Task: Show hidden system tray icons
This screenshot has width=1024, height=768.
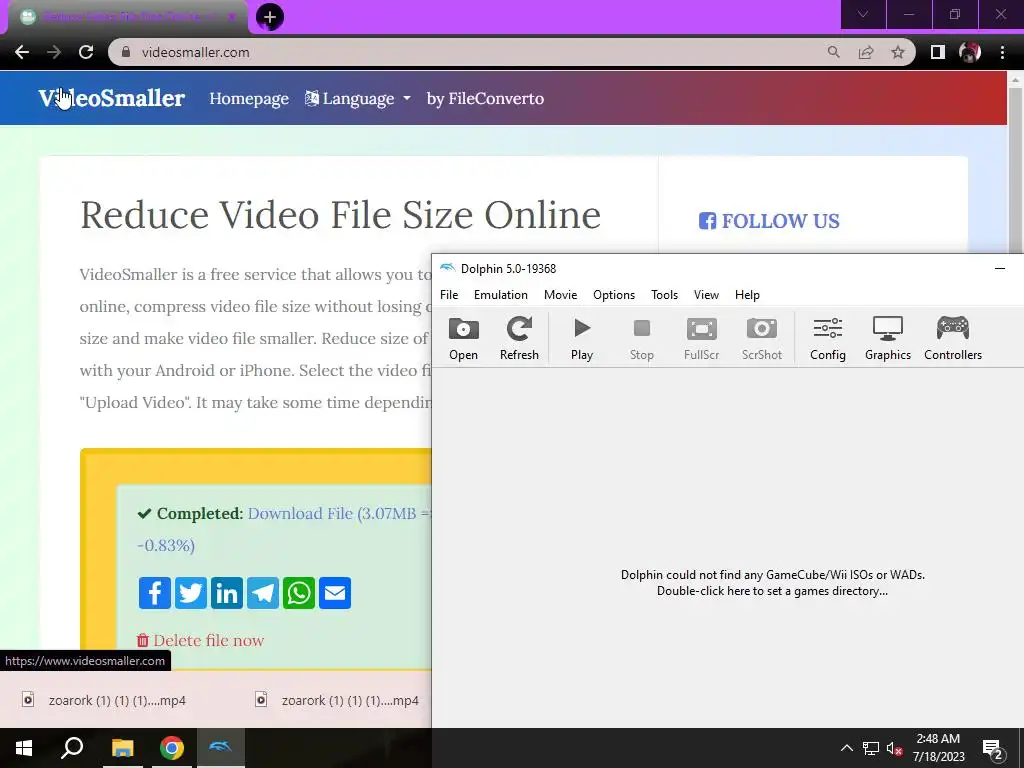Action: pyautogui.click(x=846, y=748)
